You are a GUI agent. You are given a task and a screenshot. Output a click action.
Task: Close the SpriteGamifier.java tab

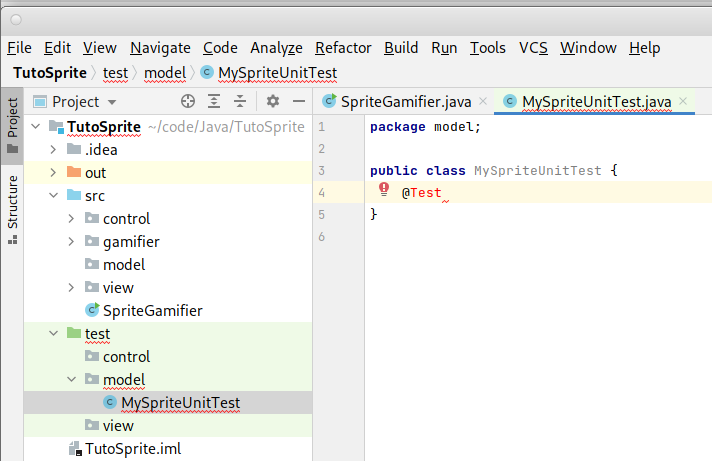[483, 101]
